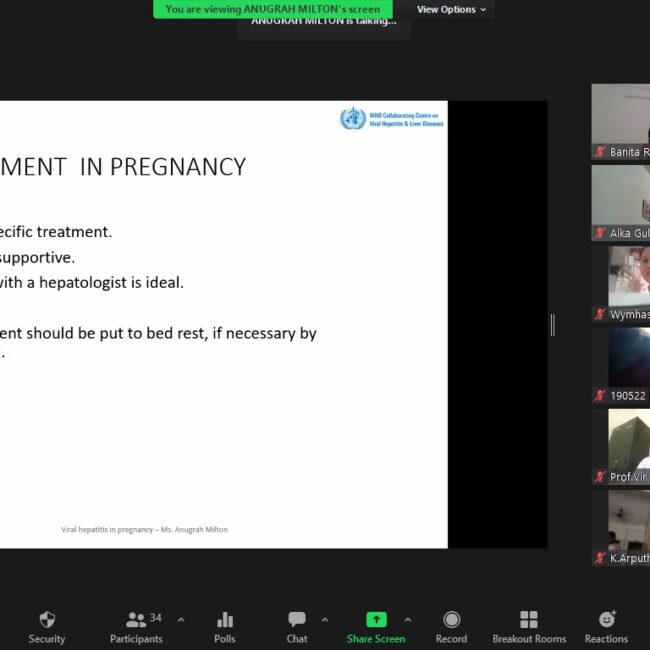Image resolution: width=650 pixels, height=650 pixels.
Task: Click the green screen-viewing notification banner
Action: (x=272, y=9)
